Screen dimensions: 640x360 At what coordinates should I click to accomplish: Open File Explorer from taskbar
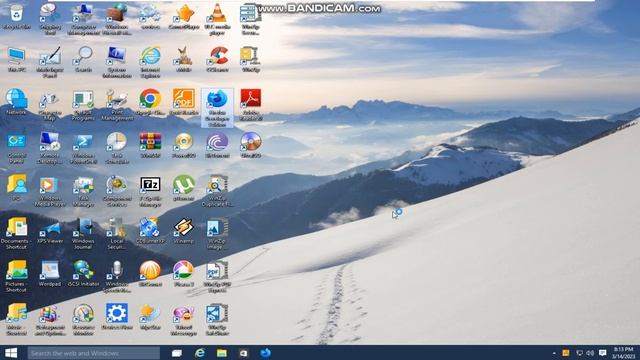coord(222,353)
